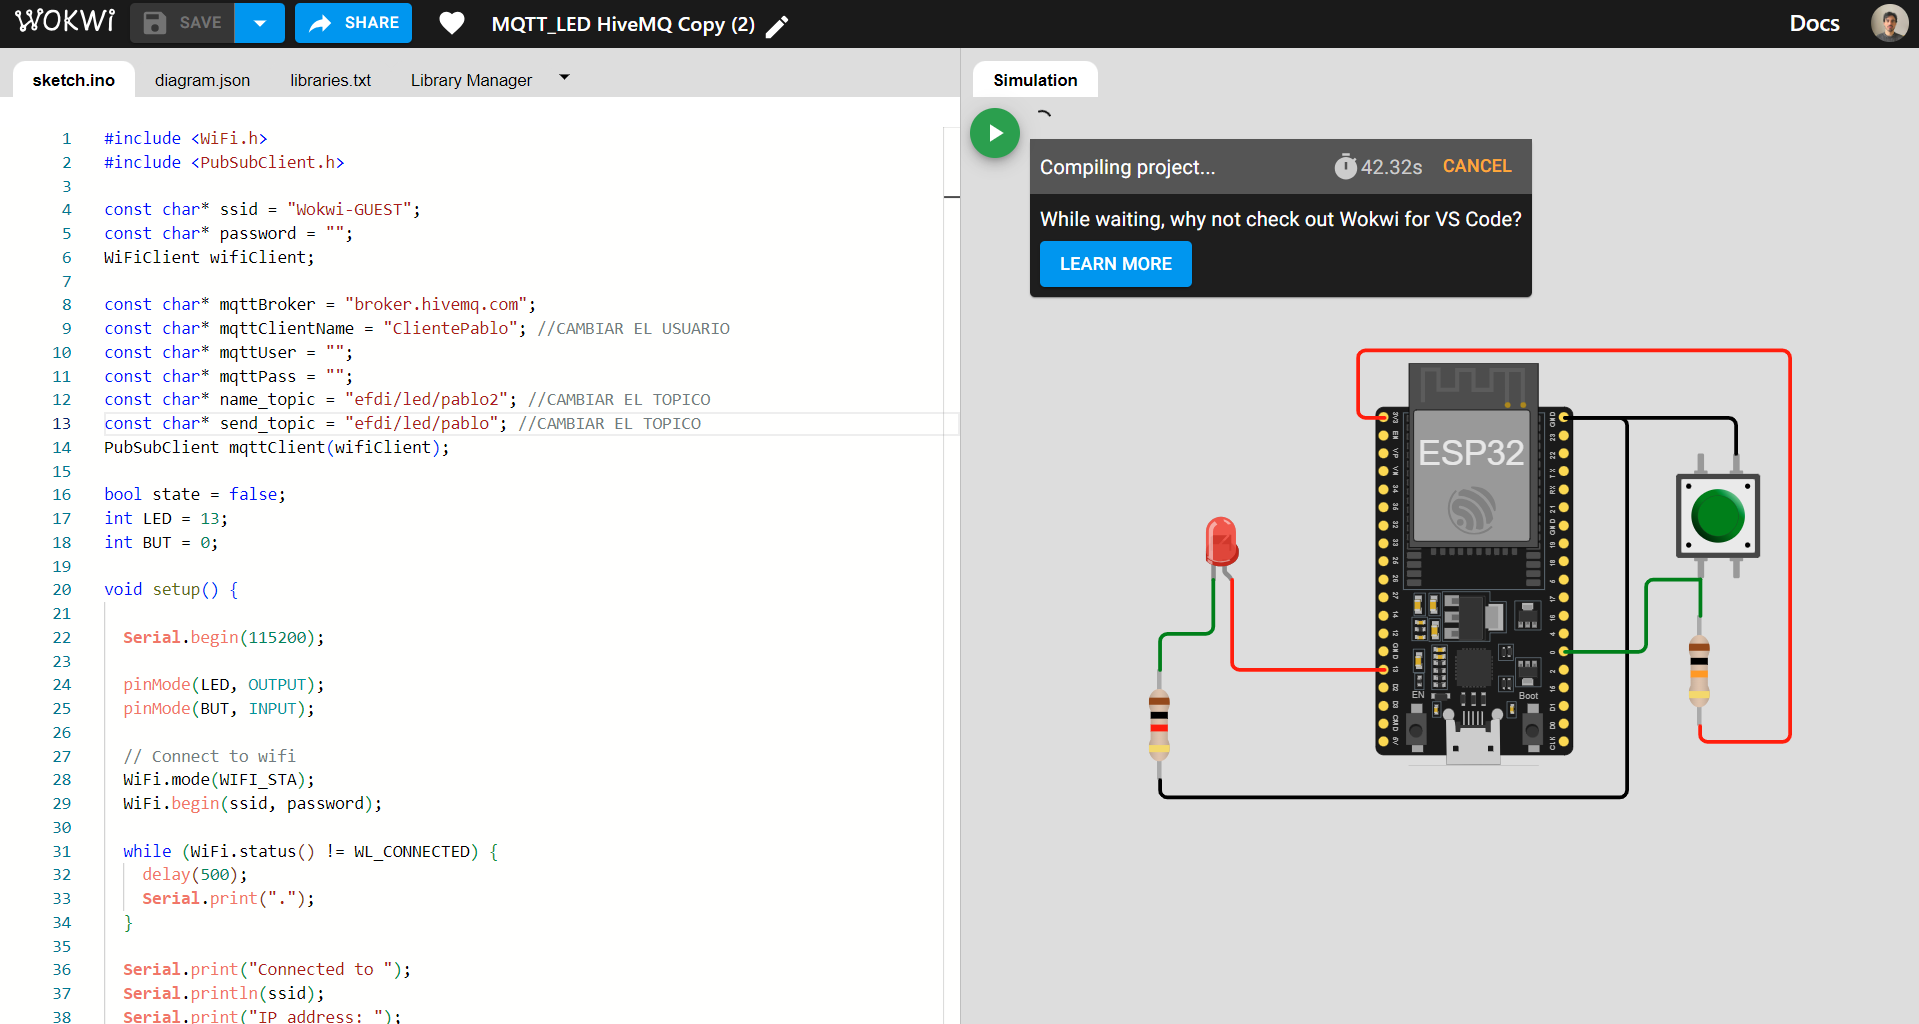This screenshot has height=1024, width=1919.
Task: Click line 13 send_topic declaration
Action: coord(402,424)
